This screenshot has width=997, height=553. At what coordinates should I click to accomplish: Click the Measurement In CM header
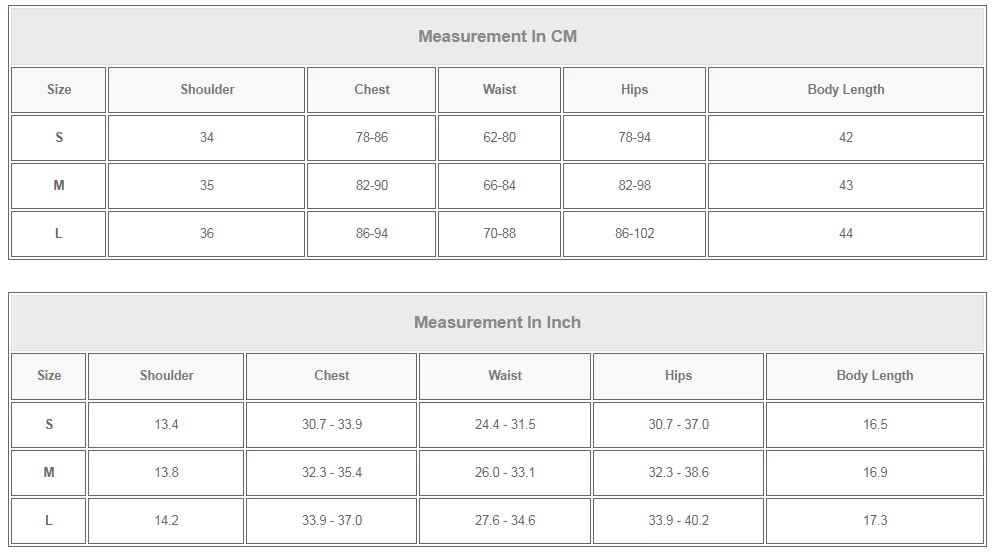(497, 36)
